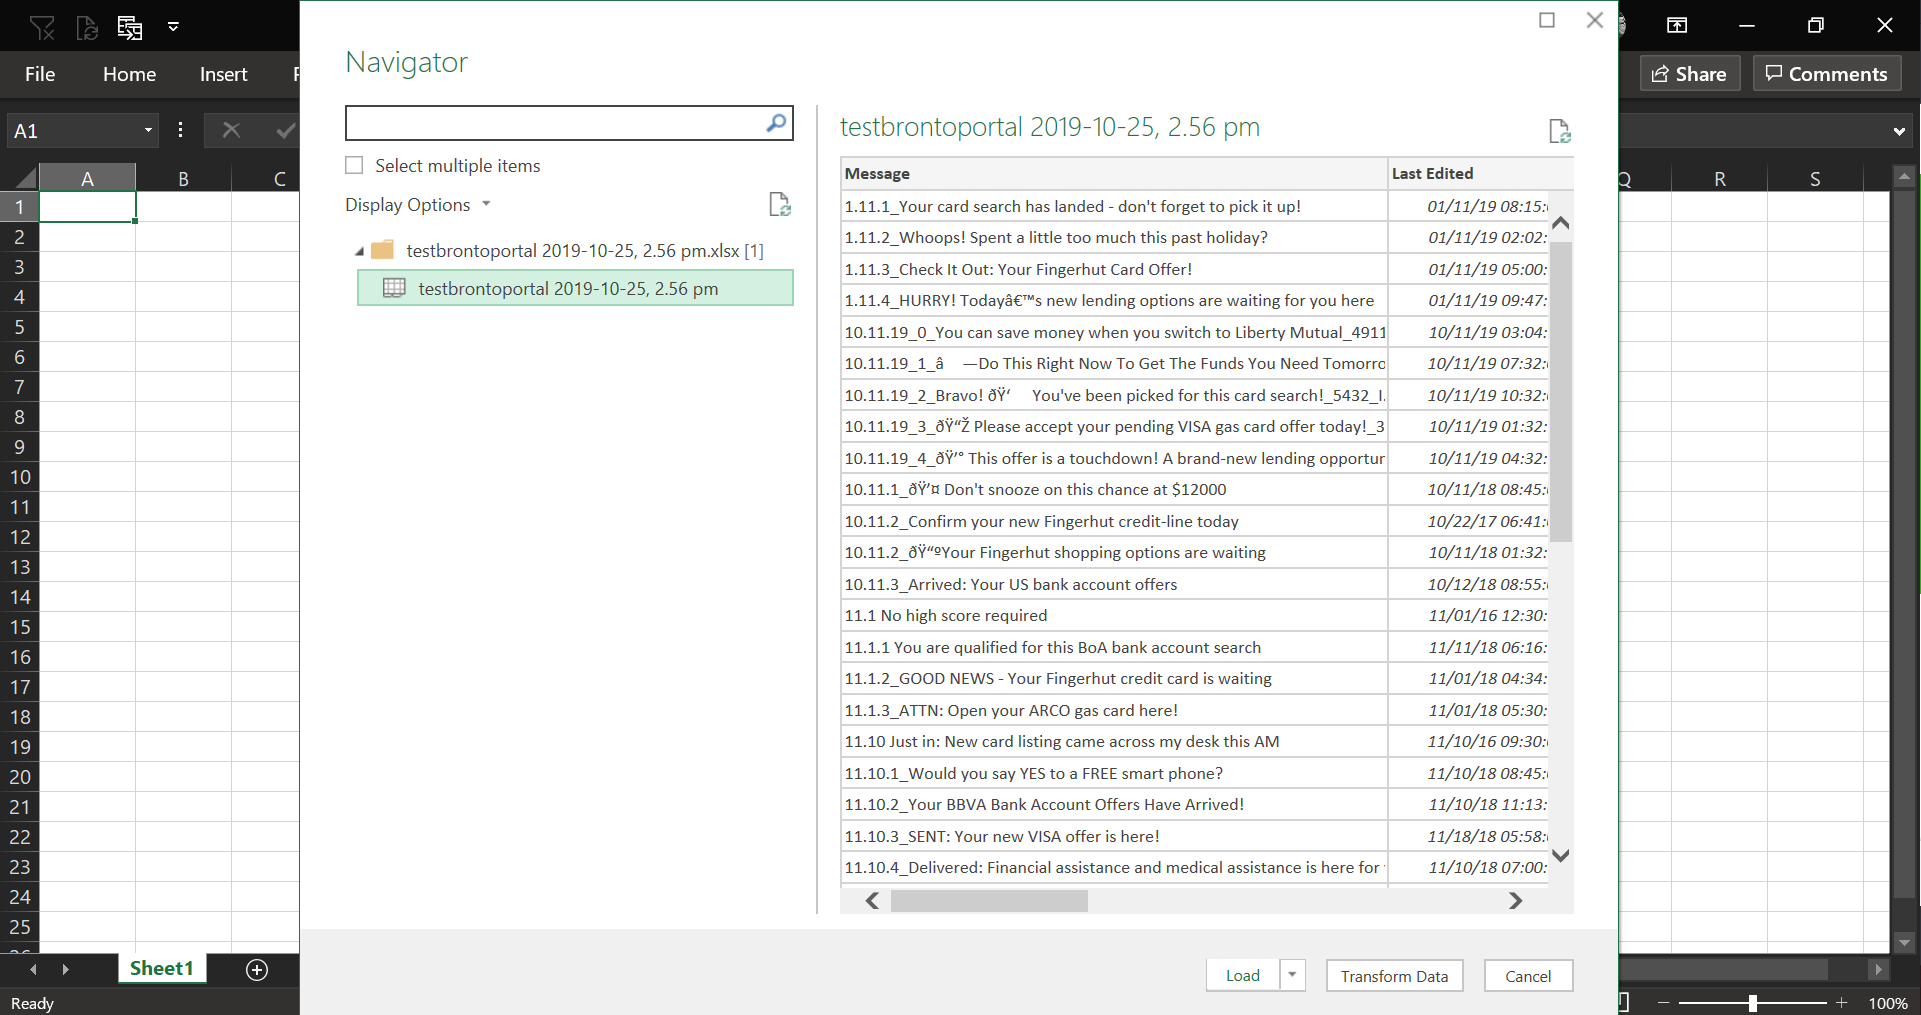Click the previous sheet navigation arrow
Viewport: 1921px width, 1015px height.
pyautogui.click(x=33, y=970)
